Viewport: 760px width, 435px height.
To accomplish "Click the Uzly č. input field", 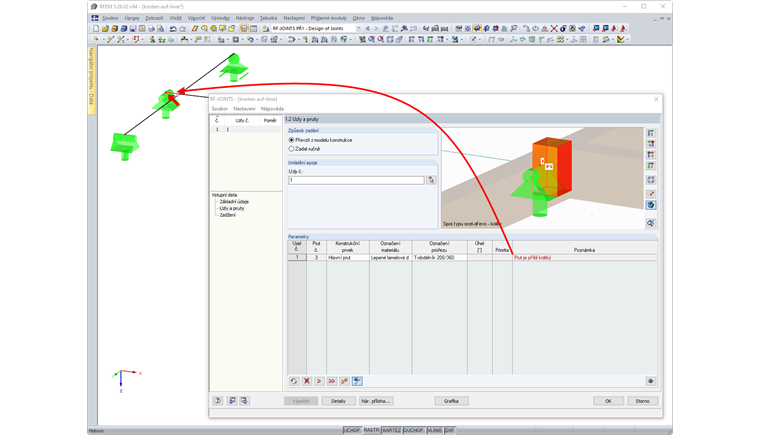I will coord(356,180).
